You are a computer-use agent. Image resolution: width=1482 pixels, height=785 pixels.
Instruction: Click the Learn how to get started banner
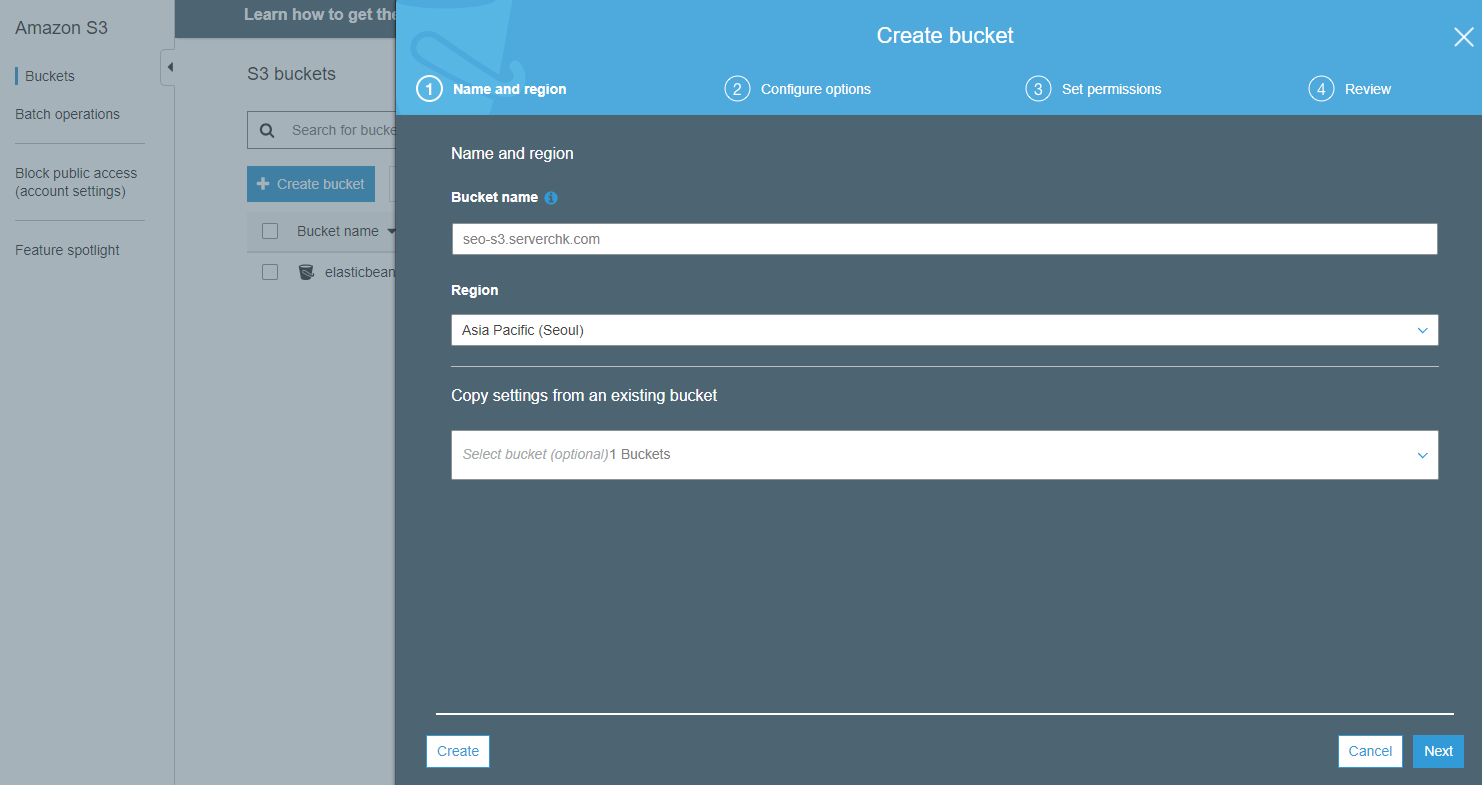(x=320, y=15)
